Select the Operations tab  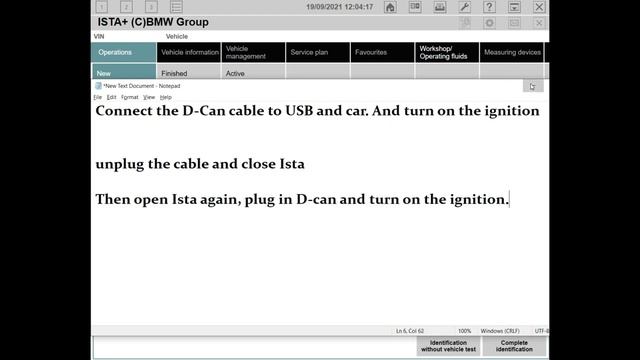click(x=124, y=52)
